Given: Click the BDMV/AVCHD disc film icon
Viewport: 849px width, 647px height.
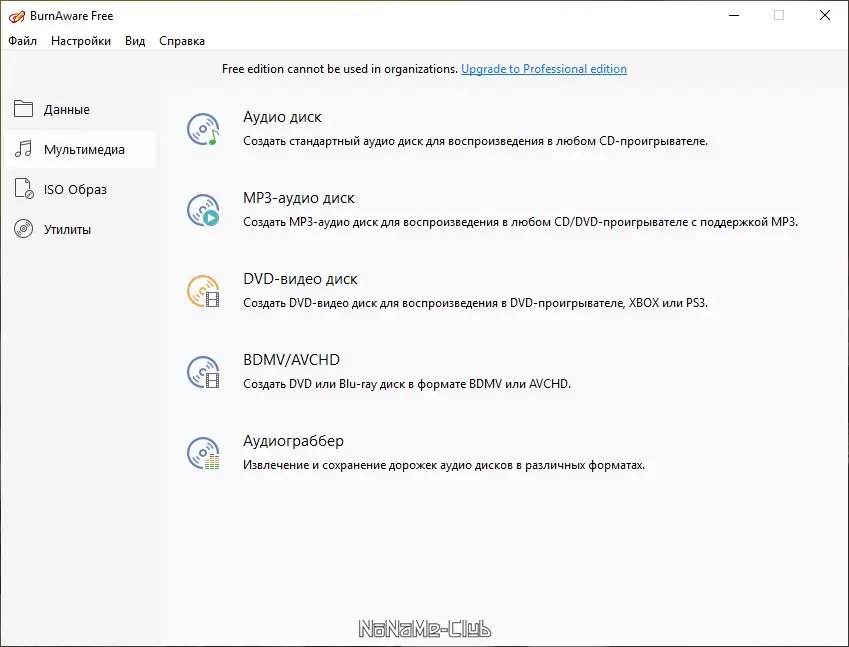Looking at the screenshot, I should 203,372.
